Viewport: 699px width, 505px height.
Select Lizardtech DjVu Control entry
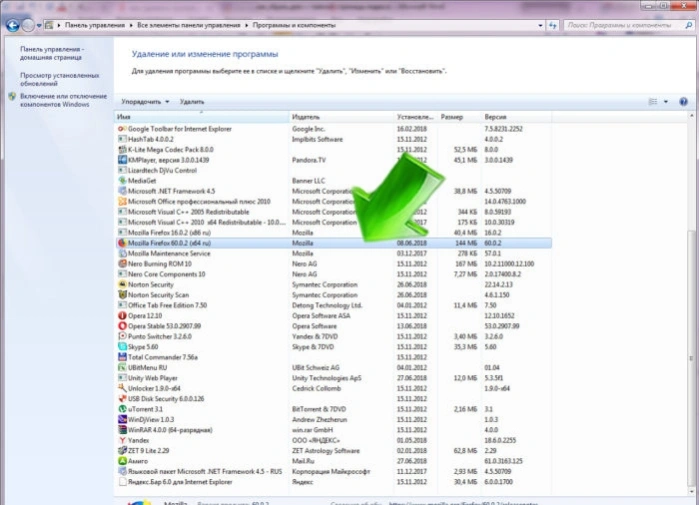point(333,170)
